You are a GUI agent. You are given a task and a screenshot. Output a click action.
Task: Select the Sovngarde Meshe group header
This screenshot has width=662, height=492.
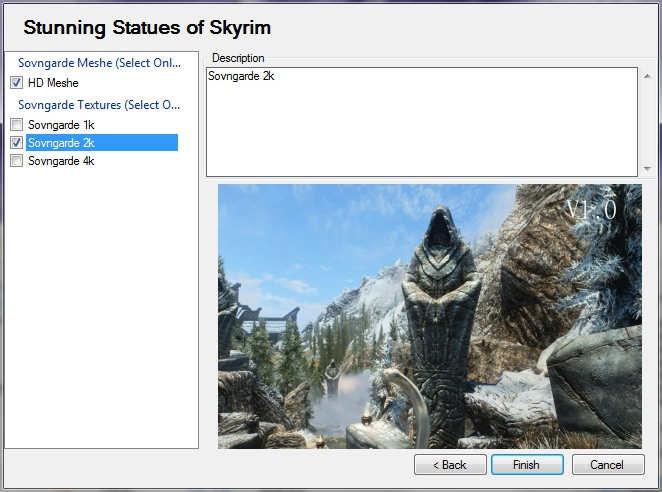pyautogui.click(x=99, y=63)
